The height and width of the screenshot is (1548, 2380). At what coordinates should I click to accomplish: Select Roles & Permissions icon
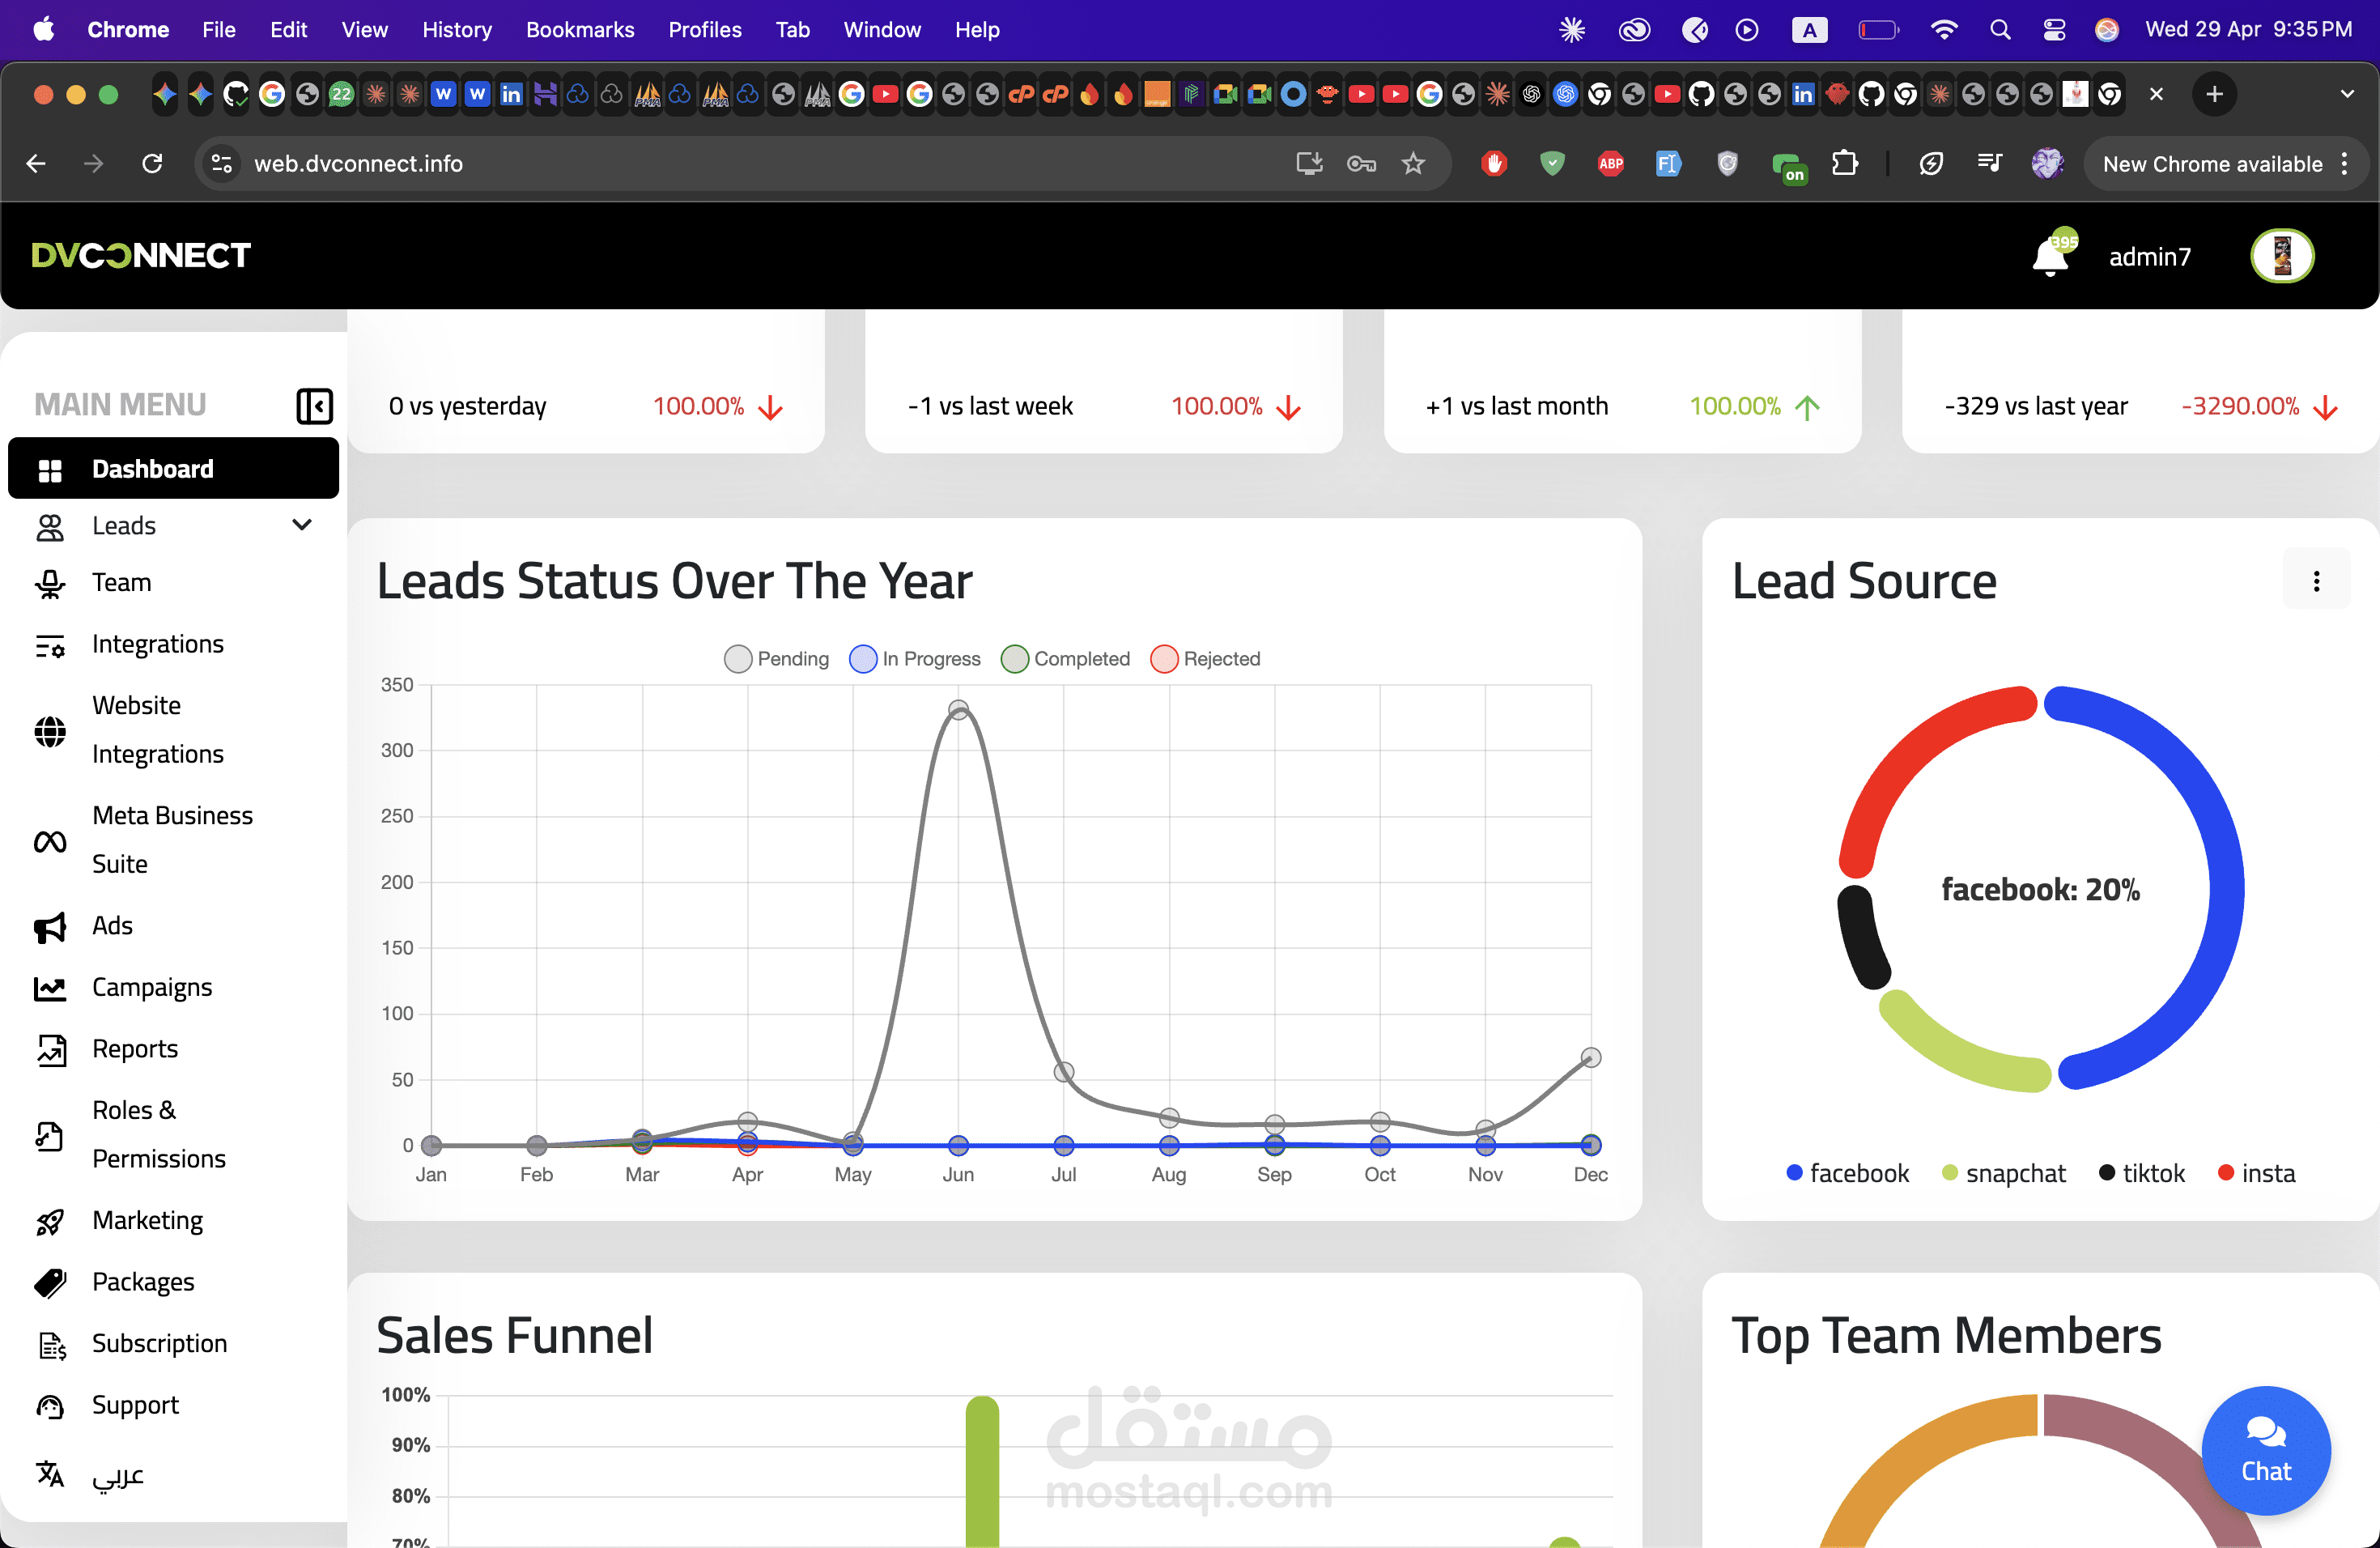(50, 1135)
